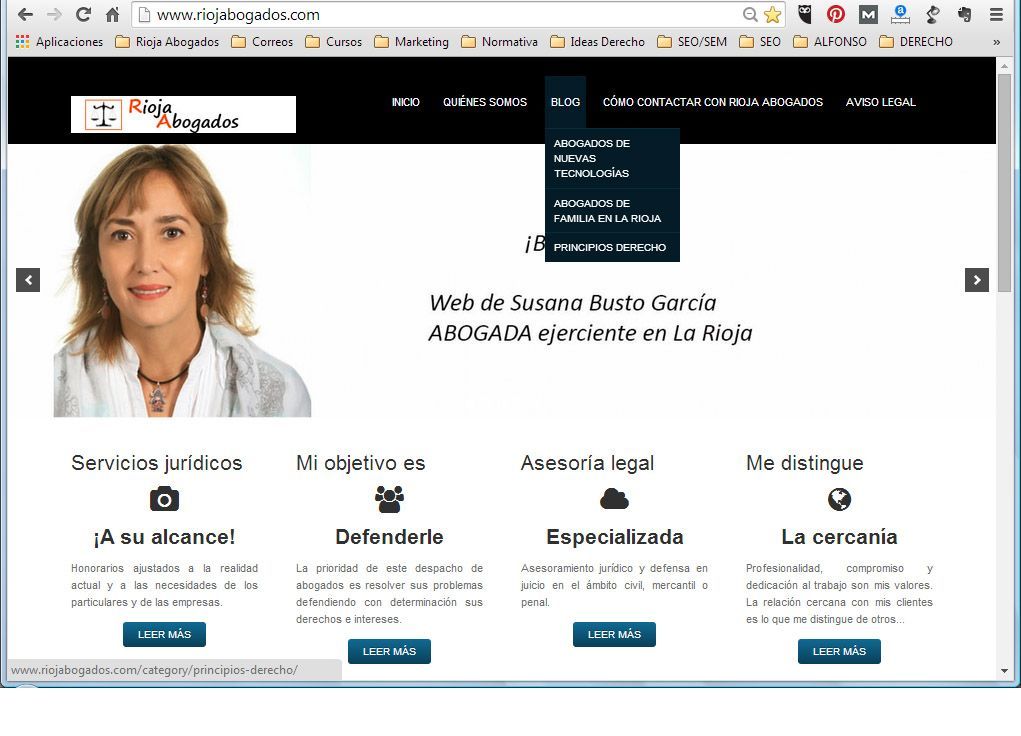This screenshot has height=736, width=1021.
Task: Open the Evernote Clearly lamp extension
Action: [x=932, y=14]
